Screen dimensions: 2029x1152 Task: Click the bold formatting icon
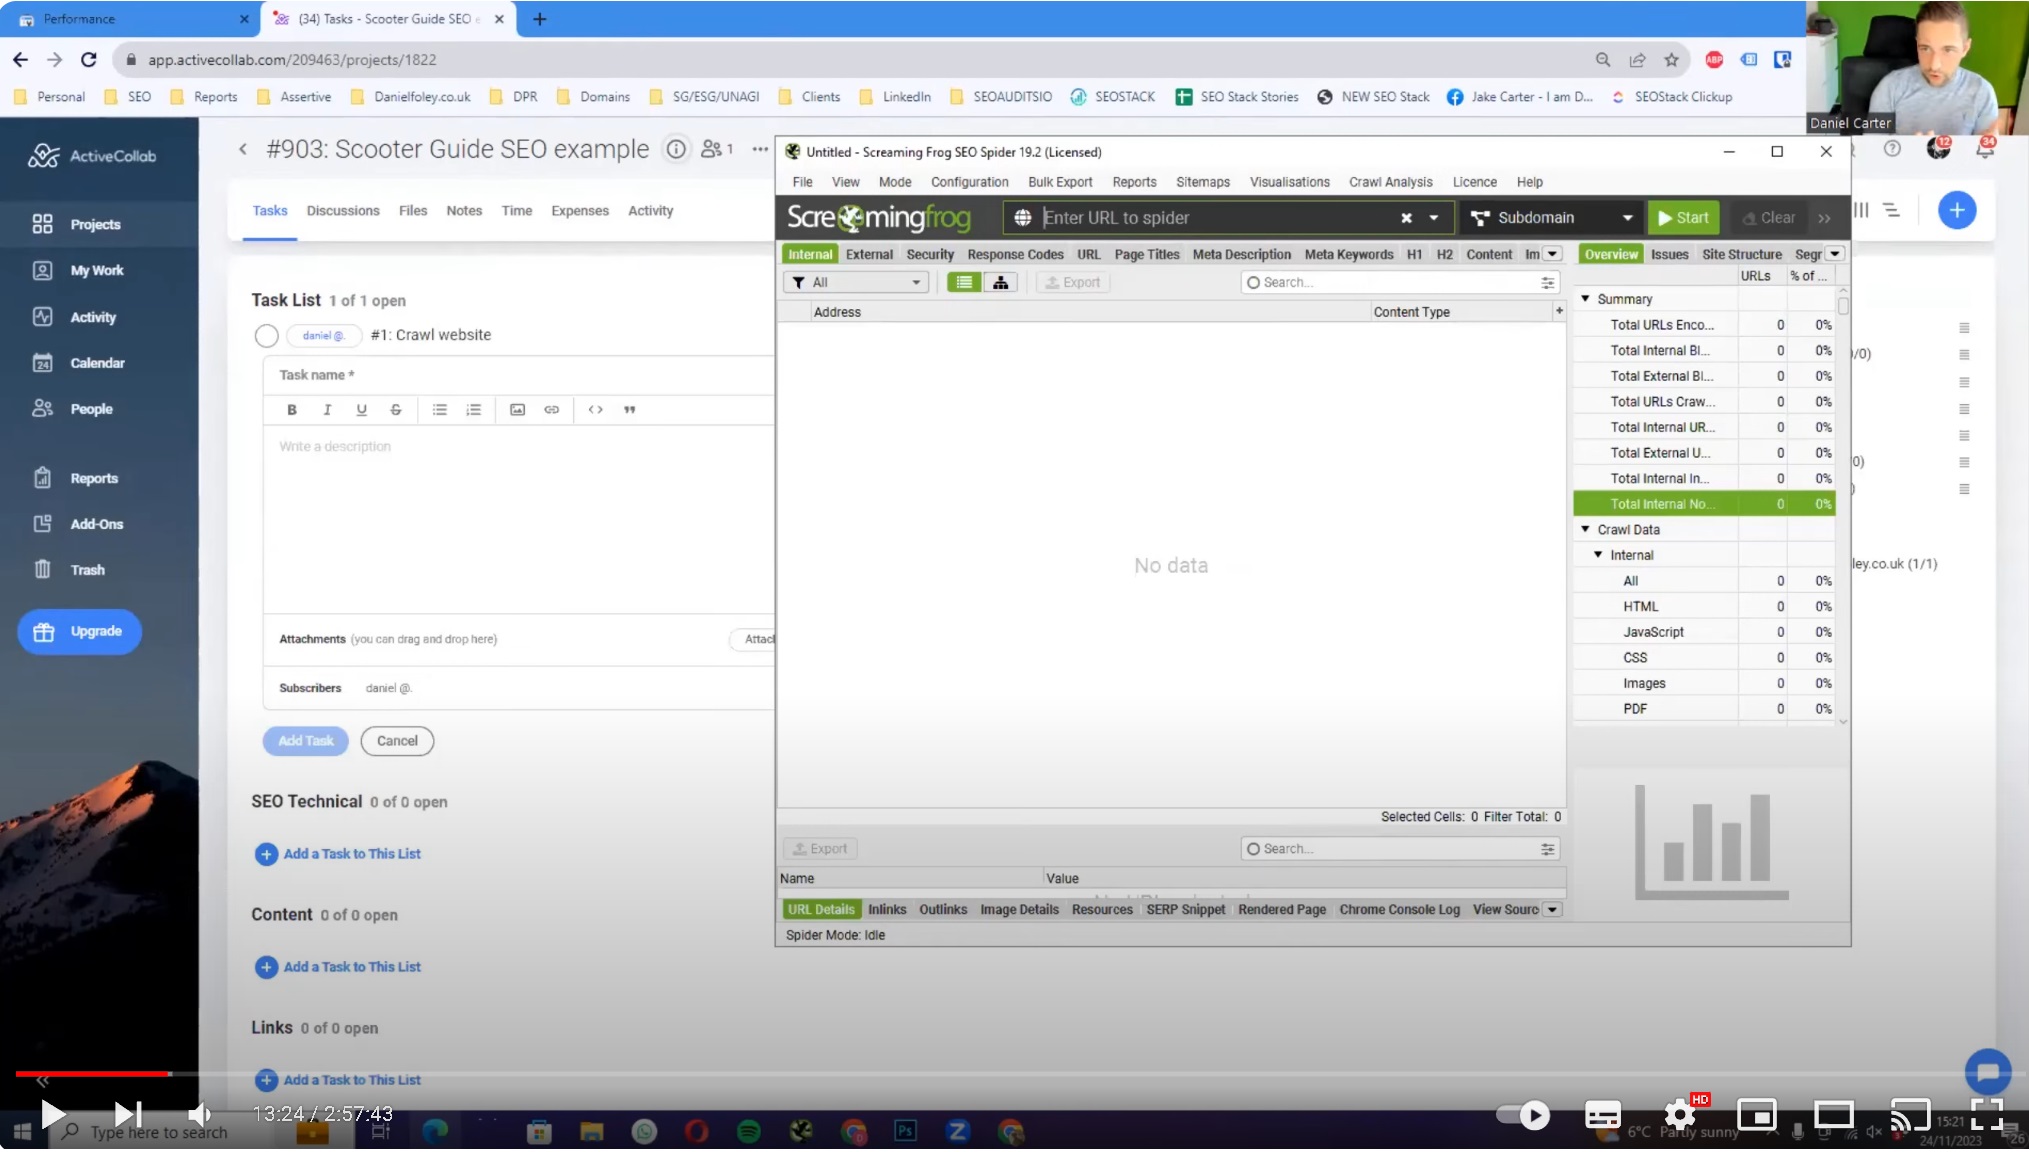pyautogui.click(x=292, y=409)
